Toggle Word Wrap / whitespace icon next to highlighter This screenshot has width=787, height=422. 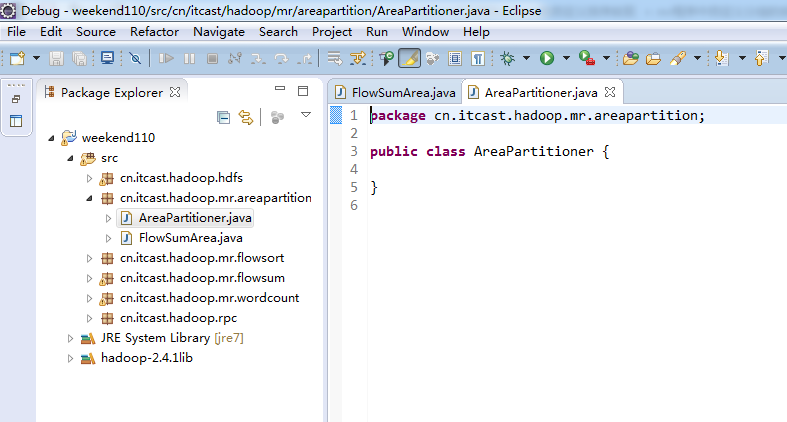point(432,59)
